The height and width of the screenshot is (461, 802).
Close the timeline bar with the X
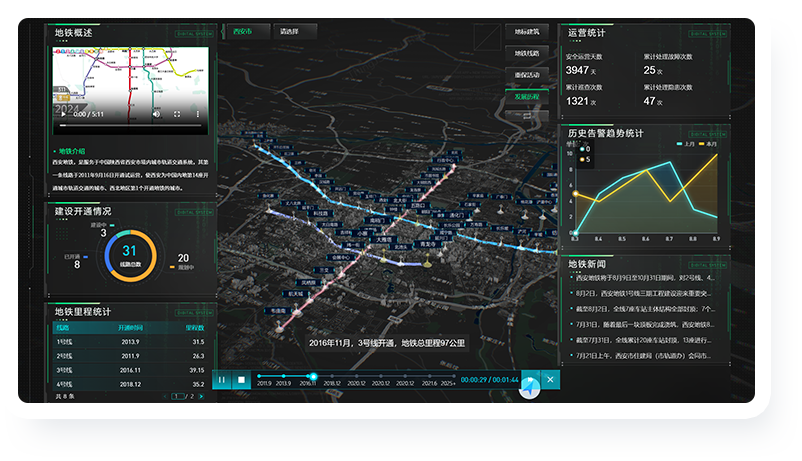(550, 379)
